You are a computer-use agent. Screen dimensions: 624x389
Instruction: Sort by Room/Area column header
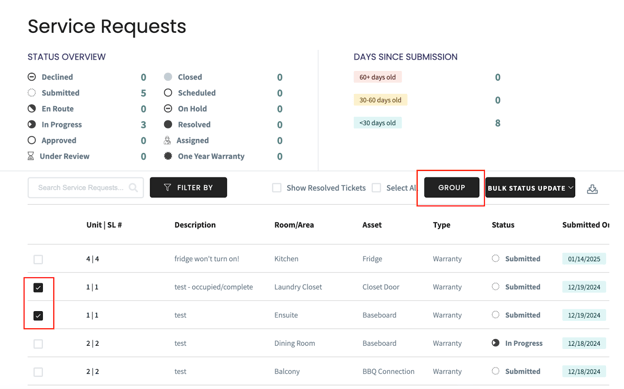click(294, 225)
